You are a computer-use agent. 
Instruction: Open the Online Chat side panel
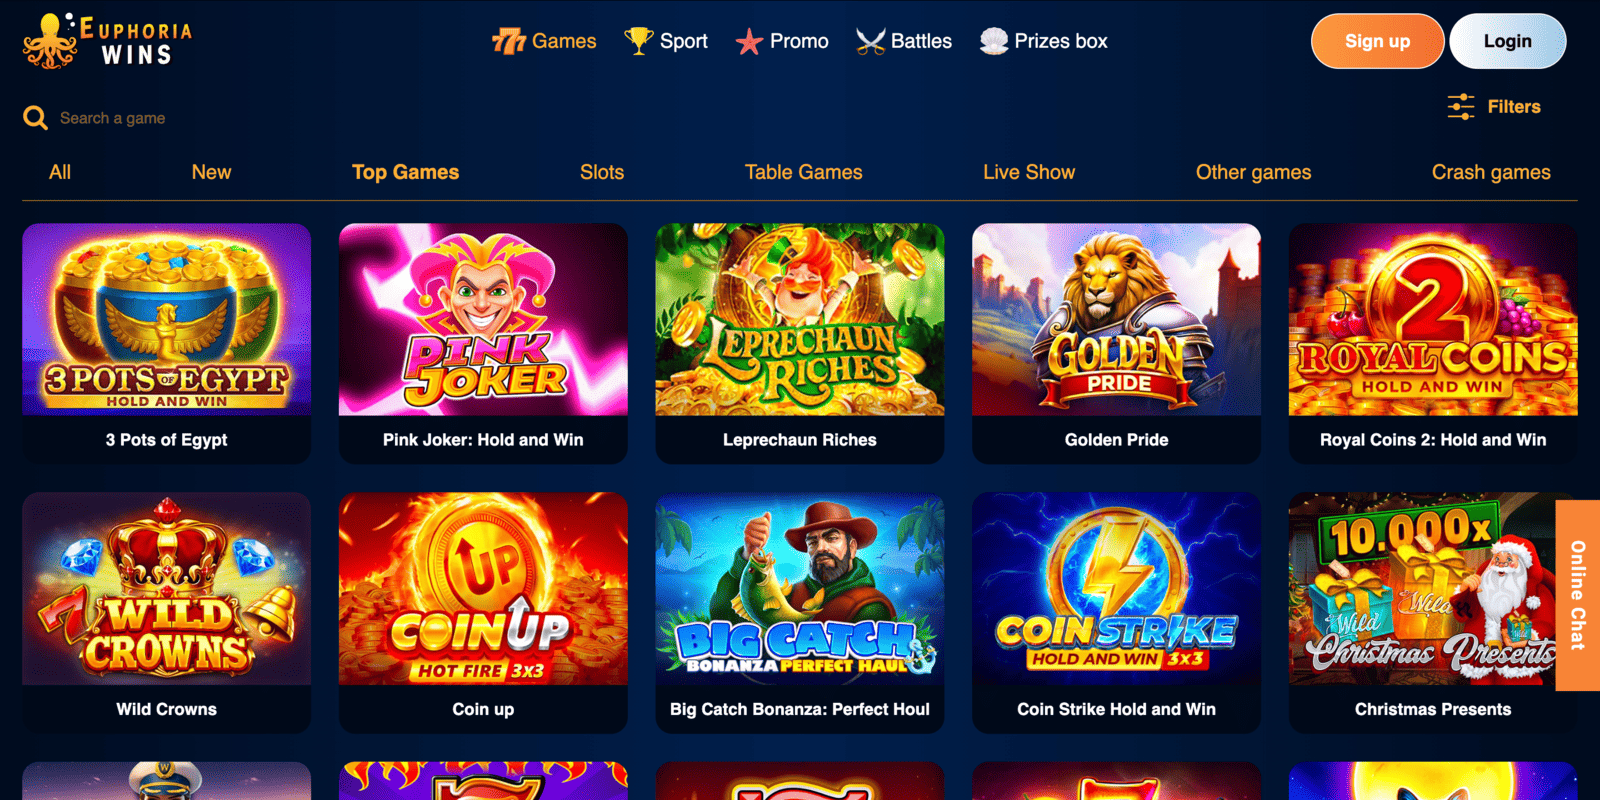1578,596
